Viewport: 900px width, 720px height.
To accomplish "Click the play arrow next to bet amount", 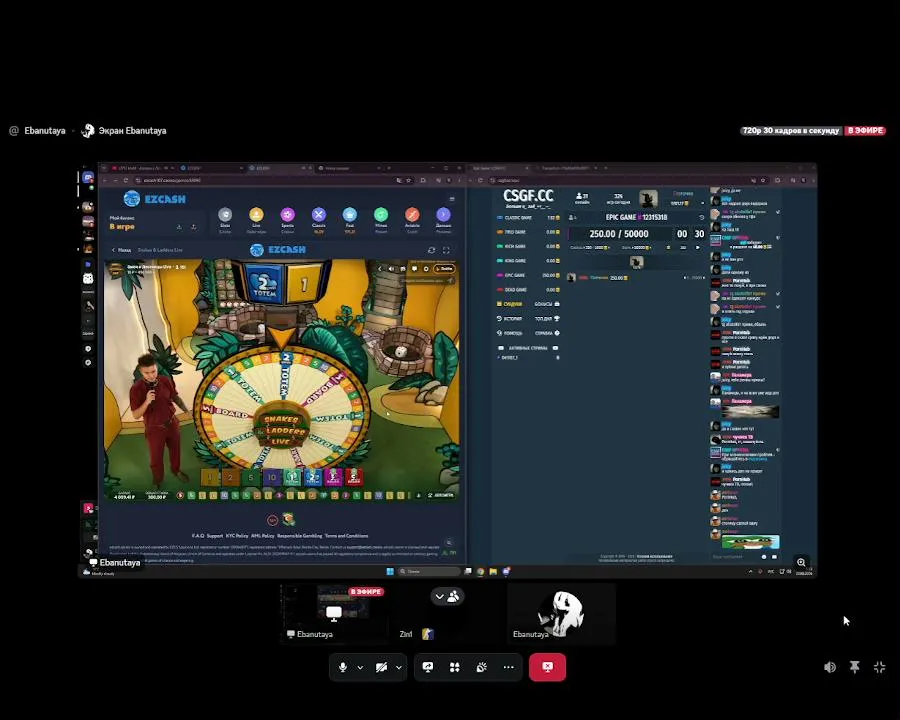I will point(698,247).
